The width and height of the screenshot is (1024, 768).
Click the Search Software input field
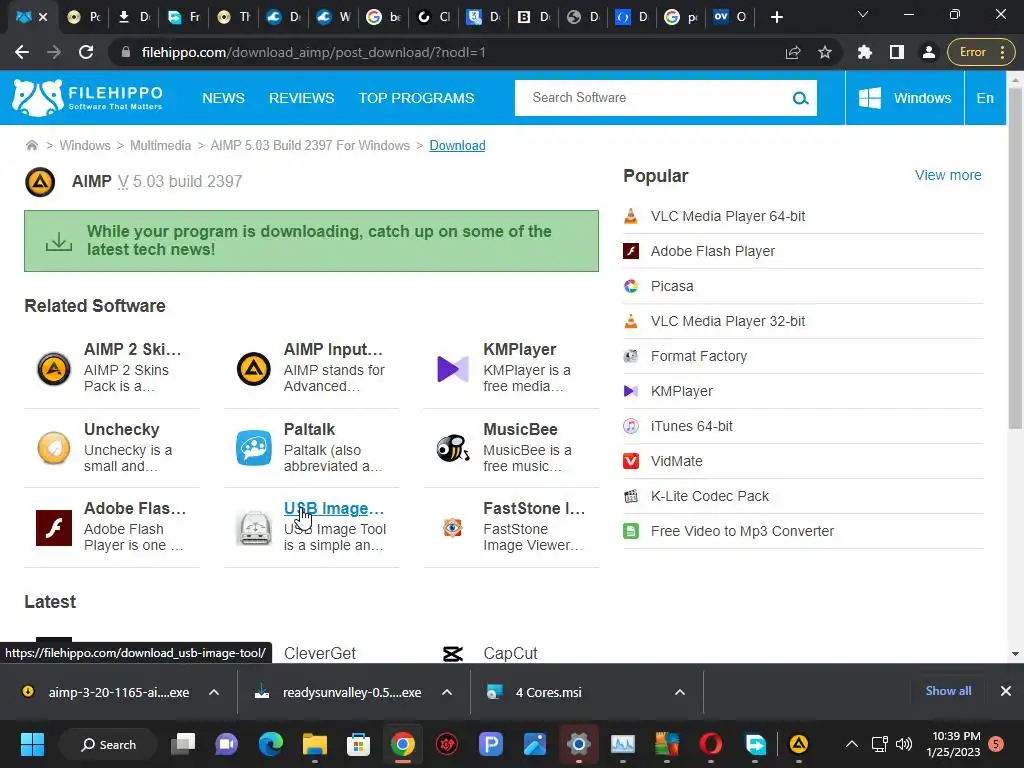tap(653, 98)
